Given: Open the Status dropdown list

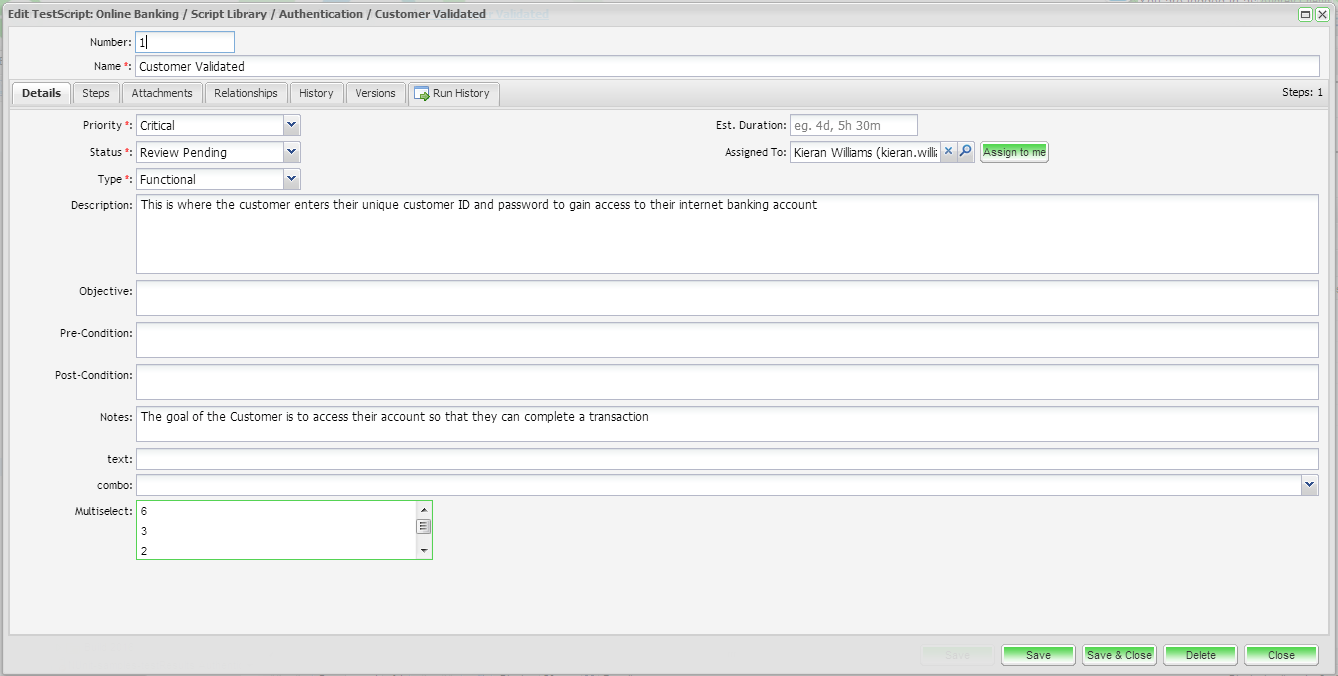Looking at the screenshot, I should pyautogui.click(x=291, y=152).
